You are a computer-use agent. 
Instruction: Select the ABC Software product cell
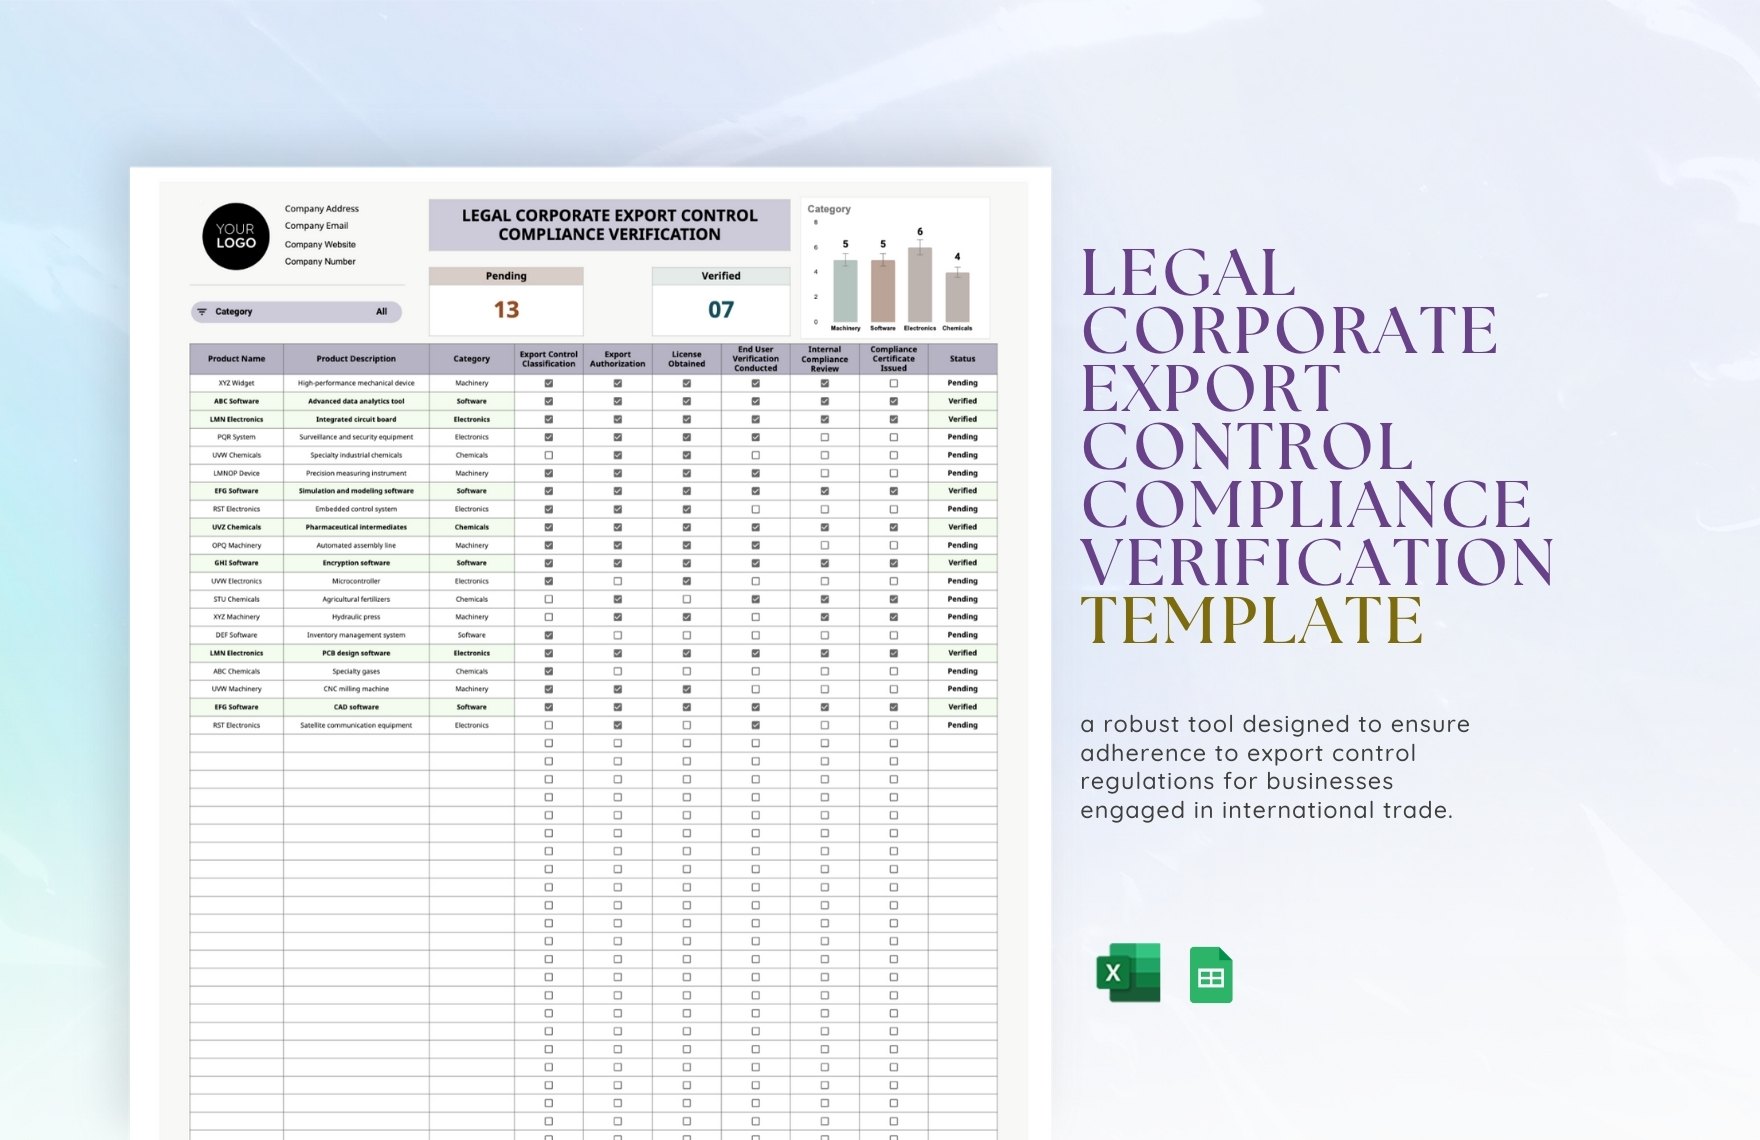237,401
